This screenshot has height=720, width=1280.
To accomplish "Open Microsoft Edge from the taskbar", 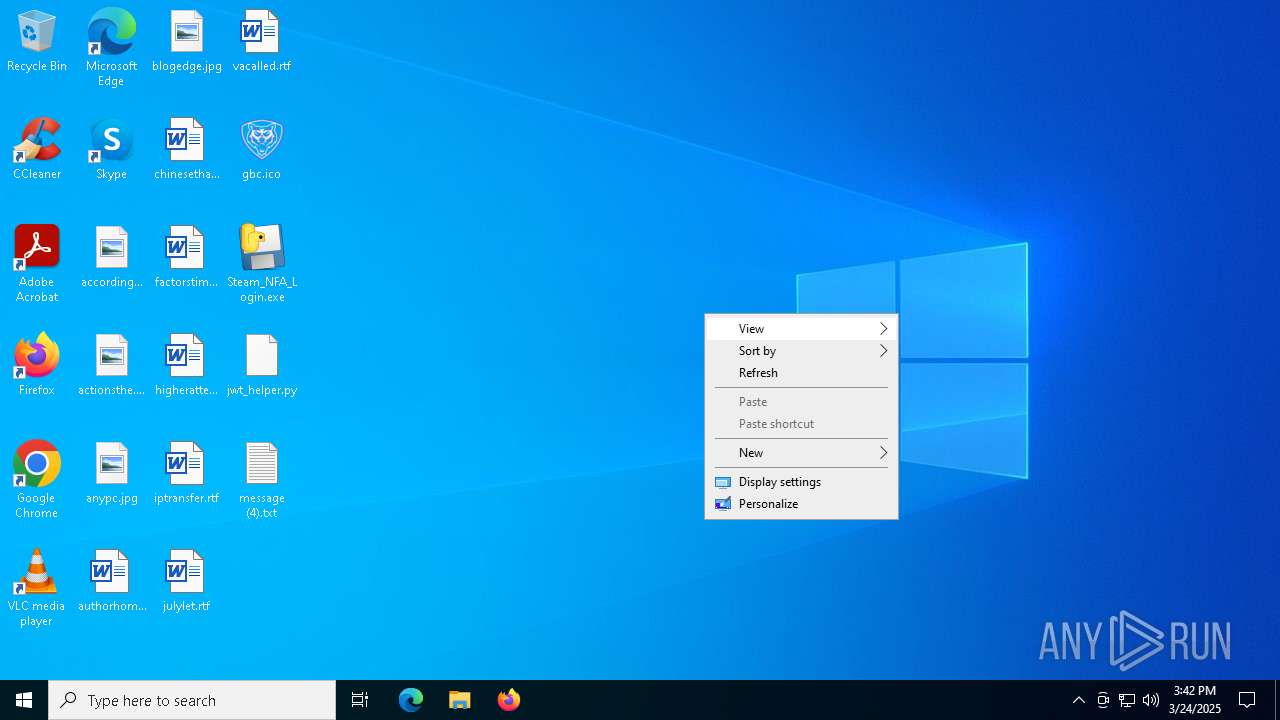I will click(411, 700).
